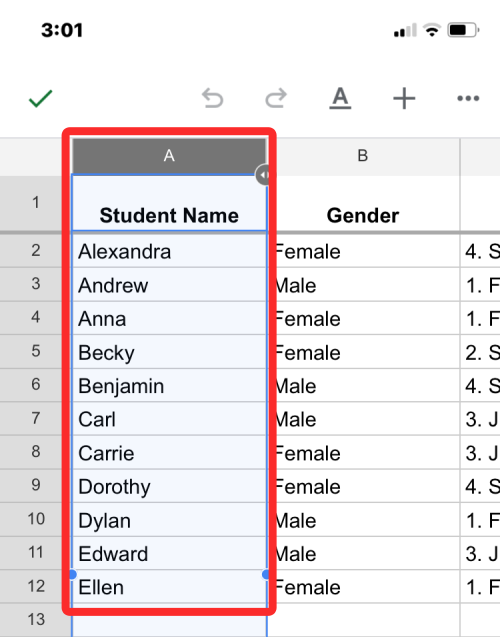
Task: Click the cell containing Benjamin
Action: pos(169,385)
